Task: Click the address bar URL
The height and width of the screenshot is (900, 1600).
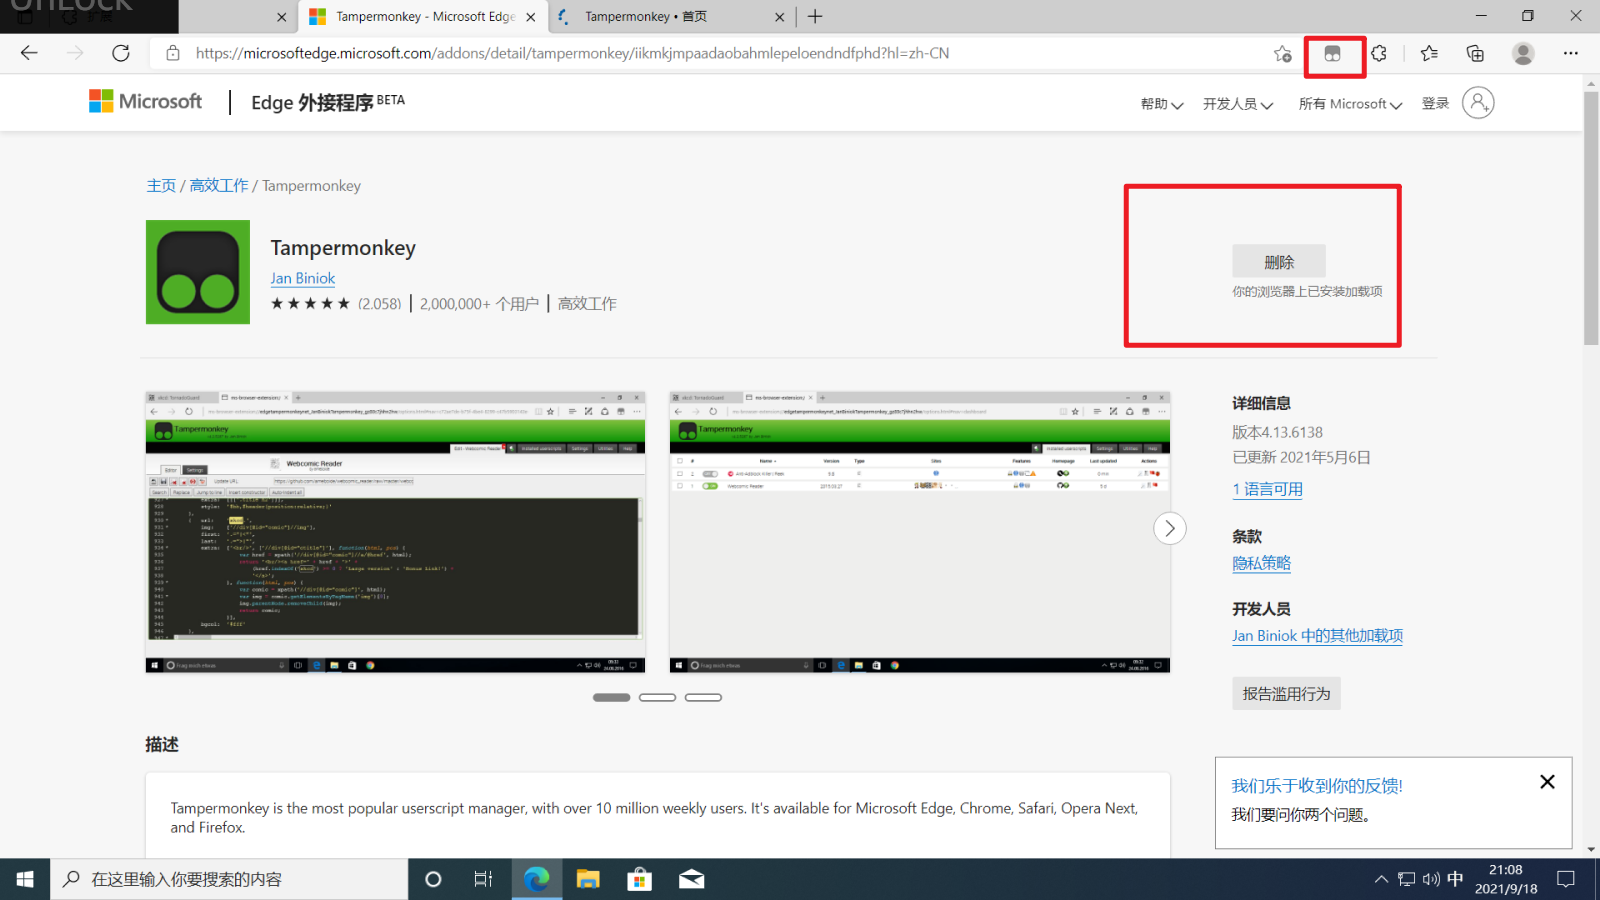Action: (572, 53)
